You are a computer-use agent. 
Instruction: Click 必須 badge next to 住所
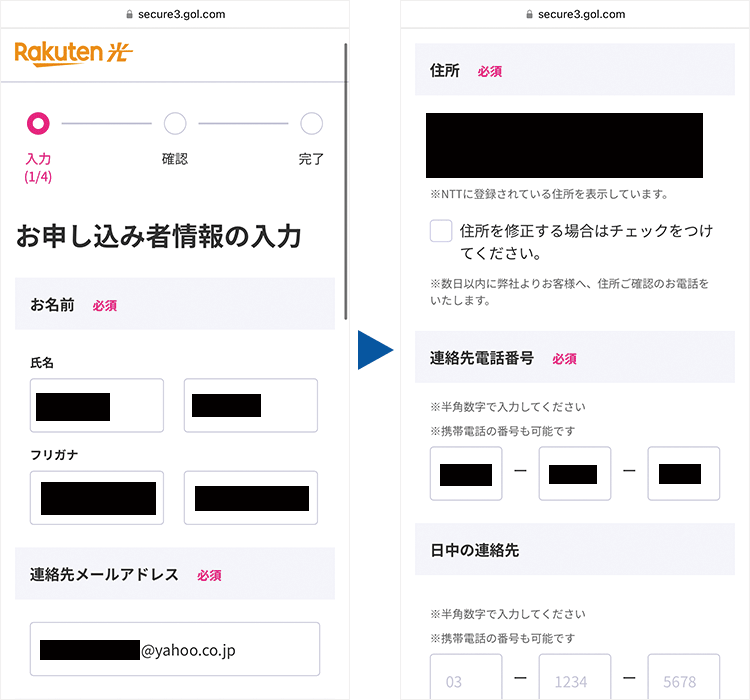point(490,71)
